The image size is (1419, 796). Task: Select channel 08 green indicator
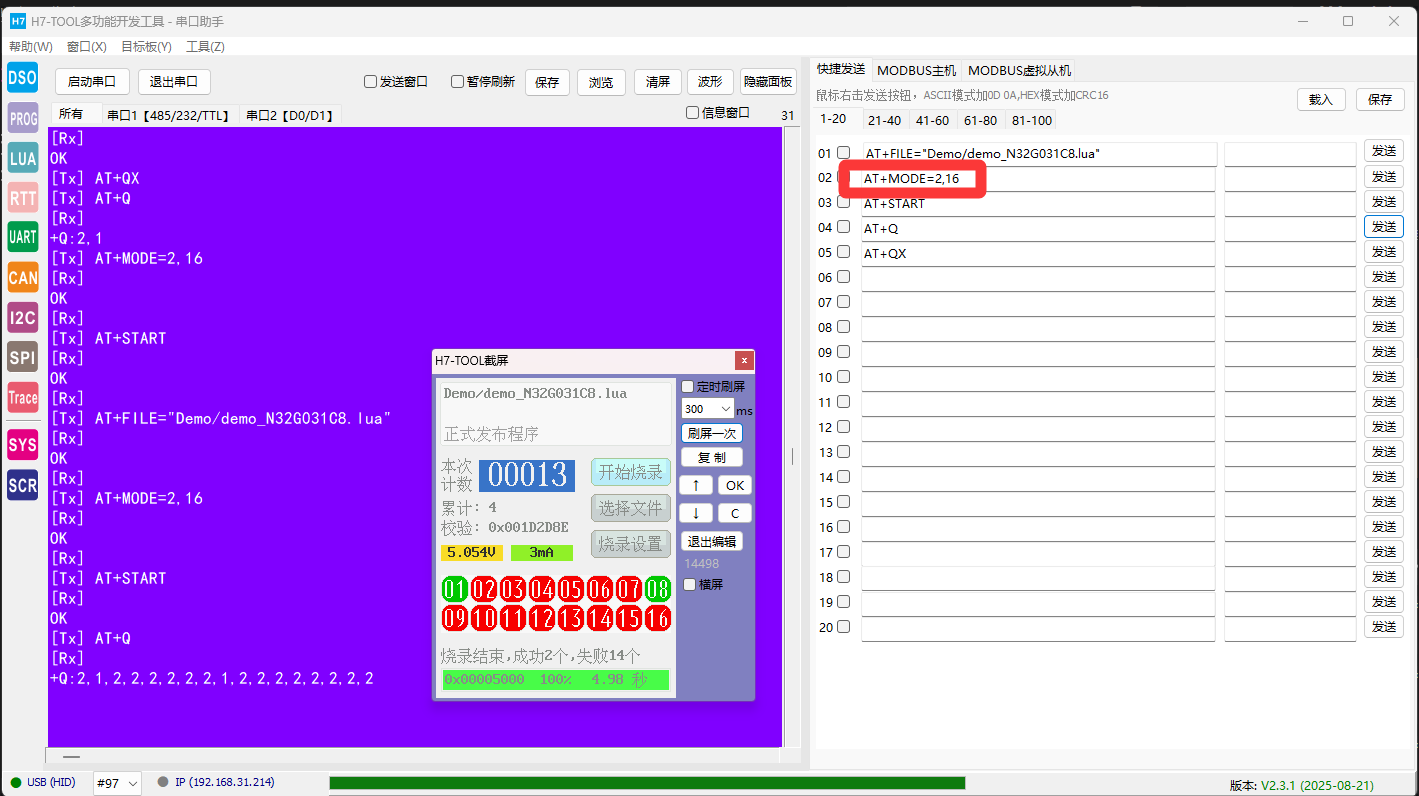658,589
